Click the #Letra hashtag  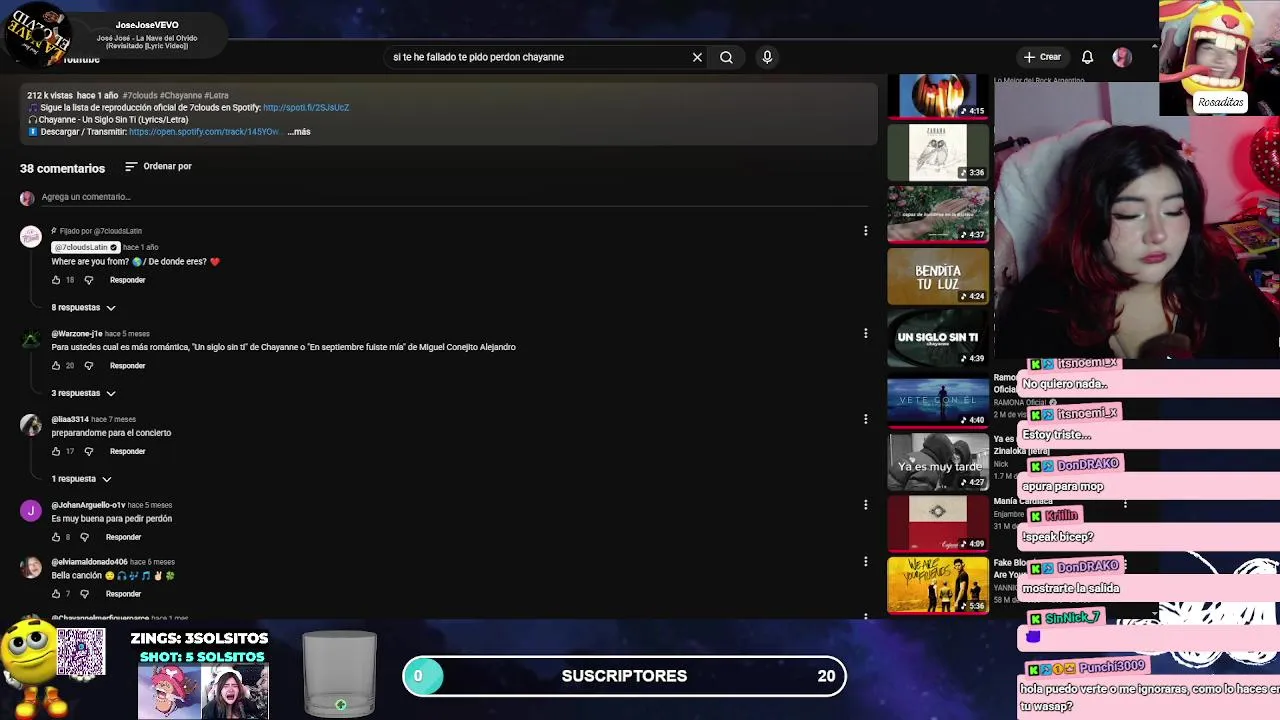click(x=216, y=96)
